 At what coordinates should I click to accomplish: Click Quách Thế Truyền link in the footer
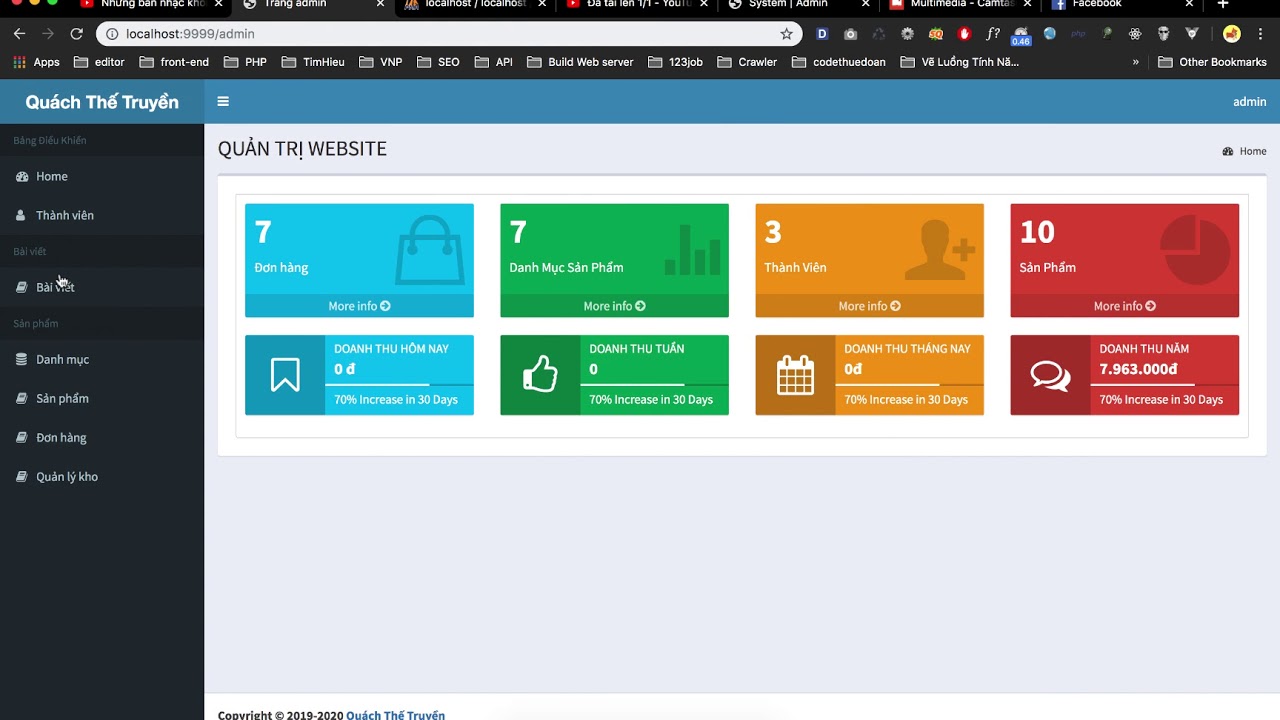click(395, 715)
